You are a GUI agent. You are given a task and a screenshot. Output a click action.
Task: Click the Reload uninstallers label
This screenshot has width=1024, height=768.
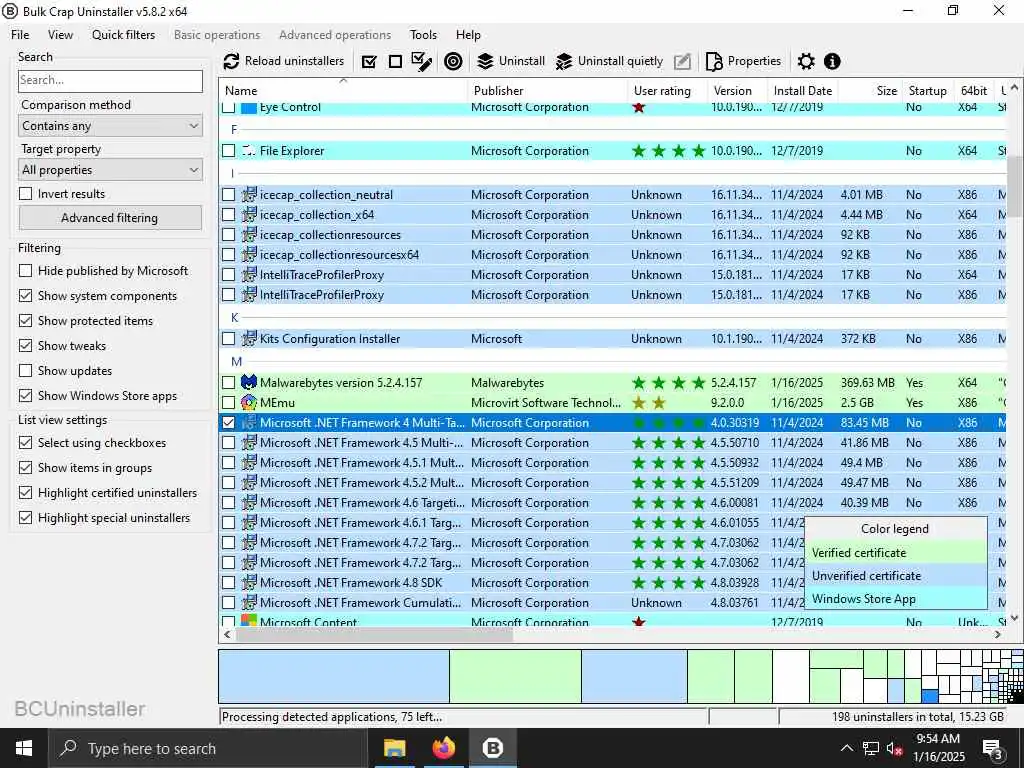[x=294, y=61]
